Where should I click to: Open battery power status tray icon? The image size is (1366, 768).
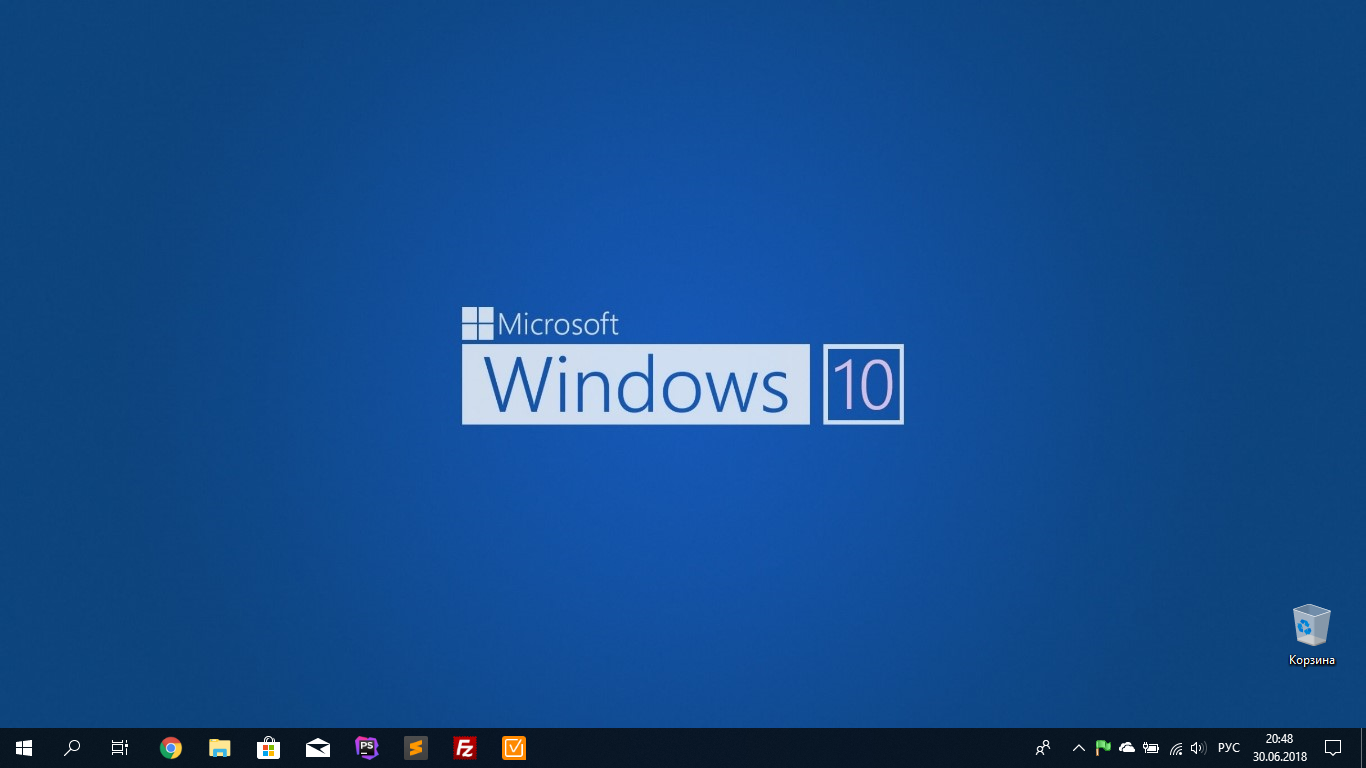pyautogui.click(x=1151, y=748)
